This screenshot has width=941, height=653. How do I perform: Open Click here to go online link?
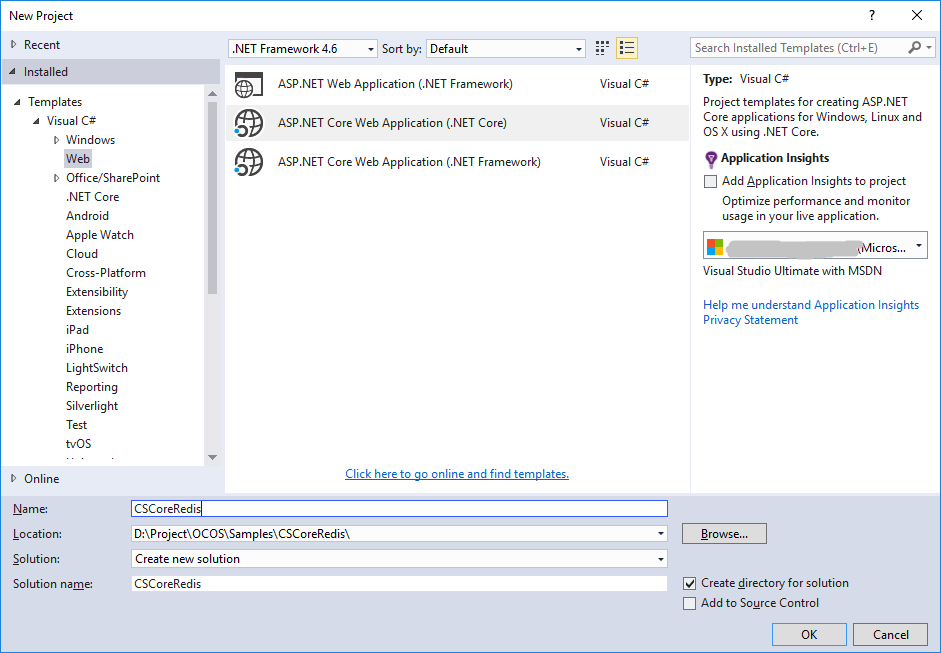pos(457,474)
